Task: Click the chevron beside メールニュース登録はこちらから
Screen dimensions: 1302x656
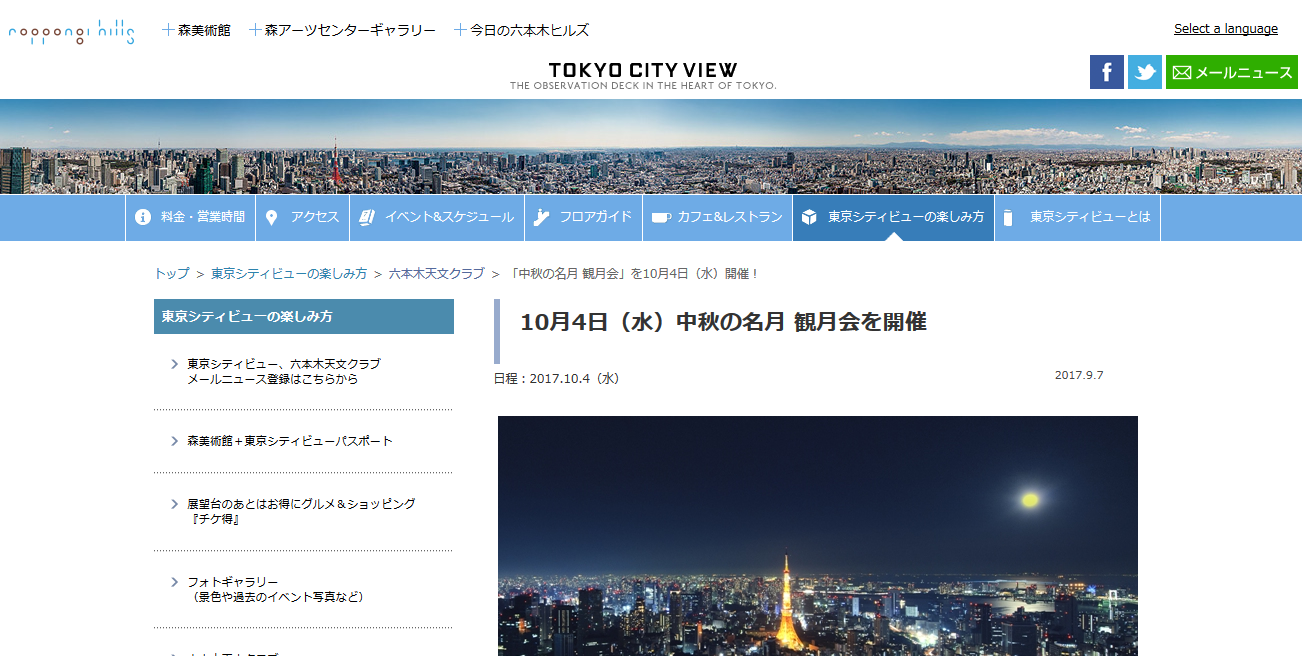Action: (x=175, y=364)
